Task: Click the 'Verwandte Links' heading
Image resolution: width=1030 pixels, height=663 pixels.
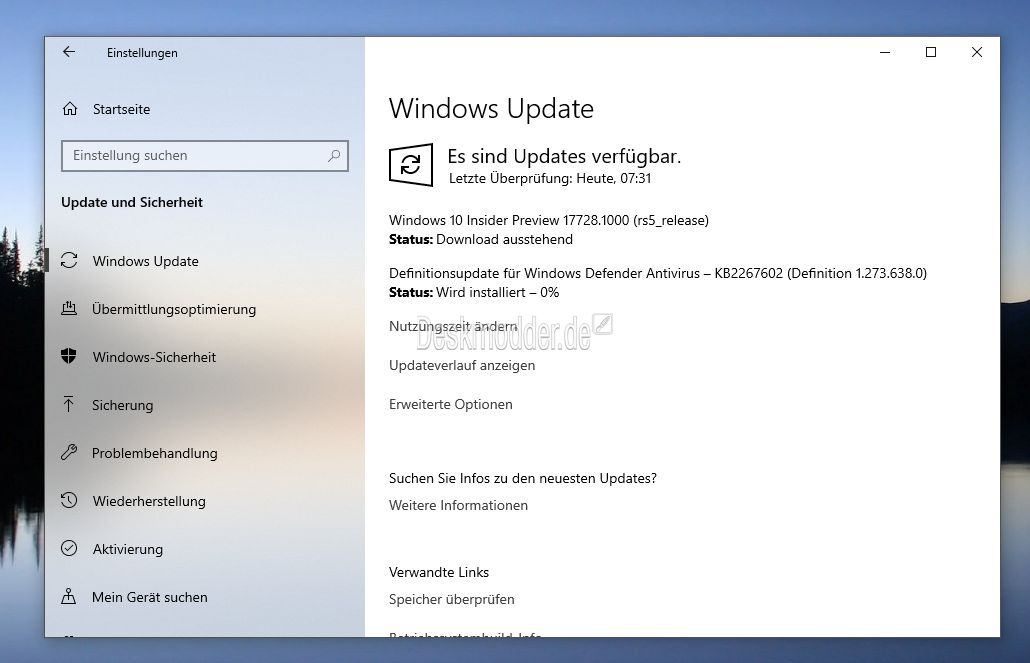Action: click(439, 572)
